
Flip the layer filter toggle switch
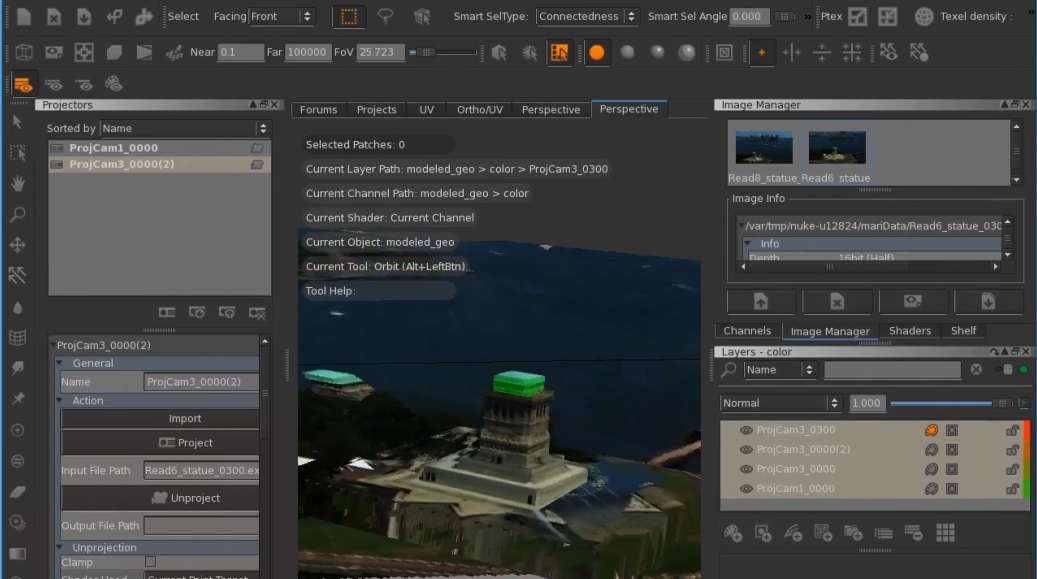(1007, 369)
